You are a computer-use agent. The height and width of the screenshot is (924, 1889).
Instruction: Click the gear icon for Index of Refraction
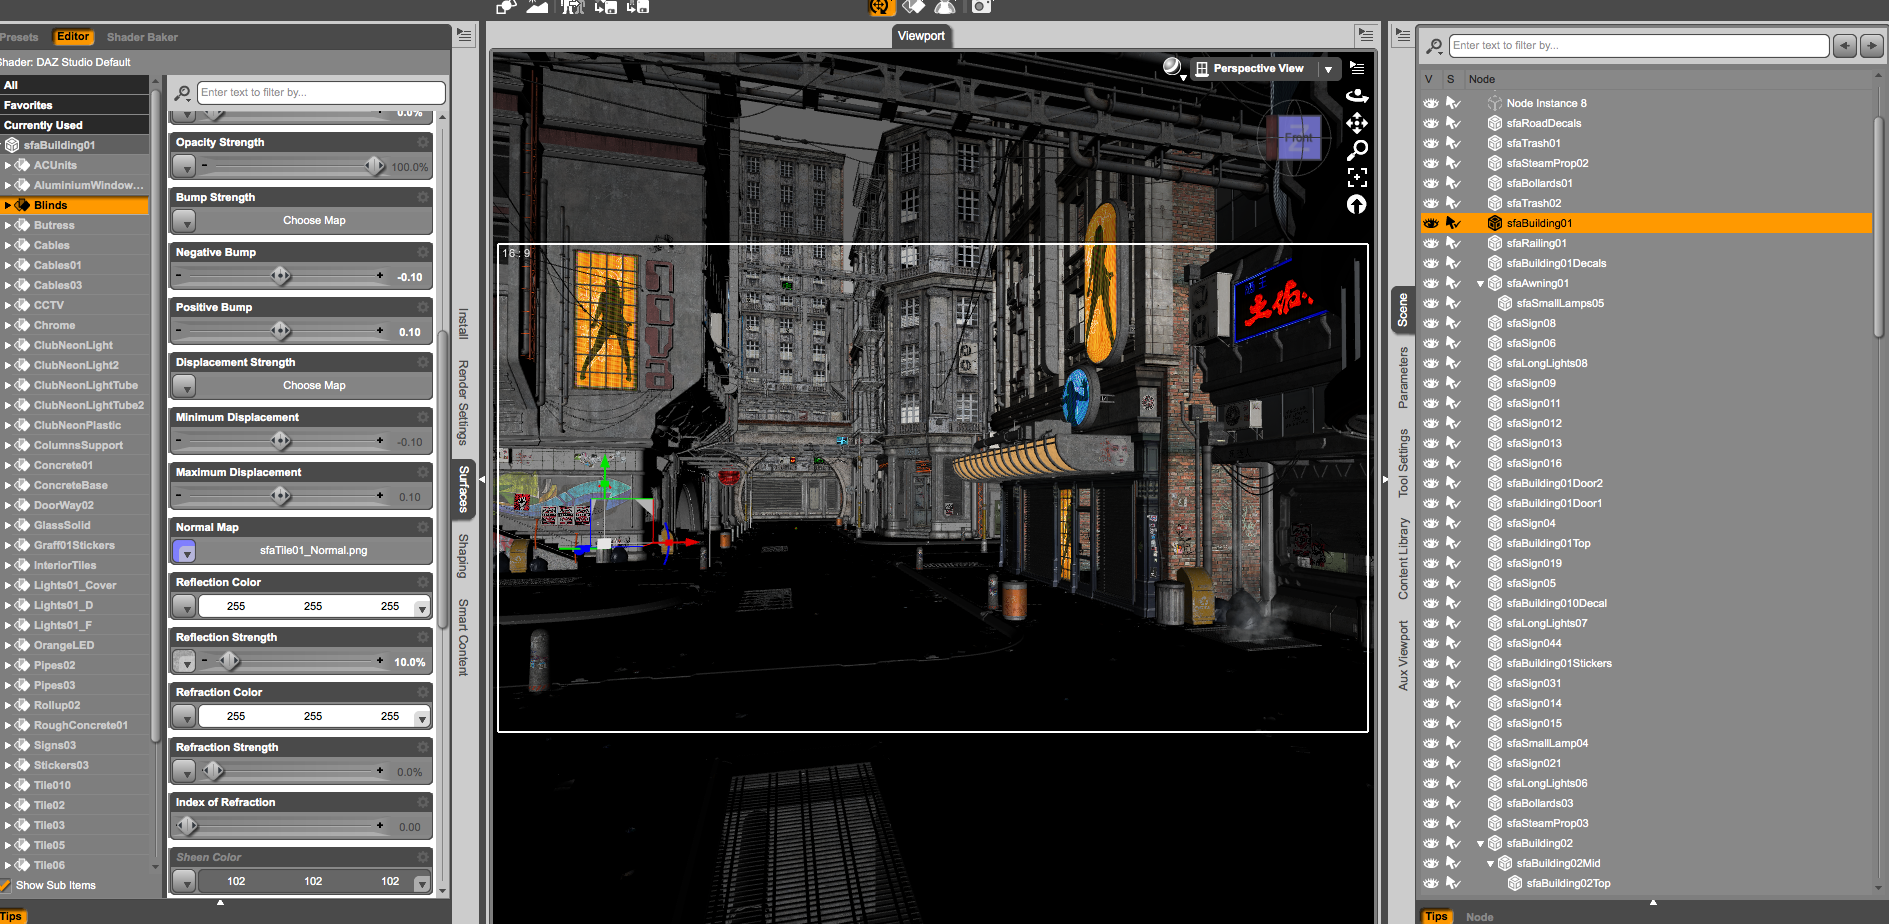tap(423, 802)
